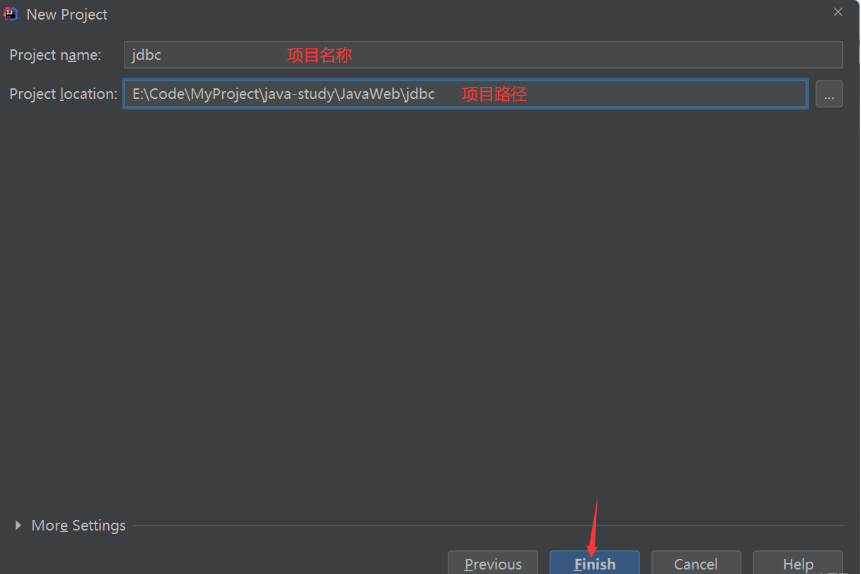
Task: Focus the Project location path field
Action: (x=650, y=94)
